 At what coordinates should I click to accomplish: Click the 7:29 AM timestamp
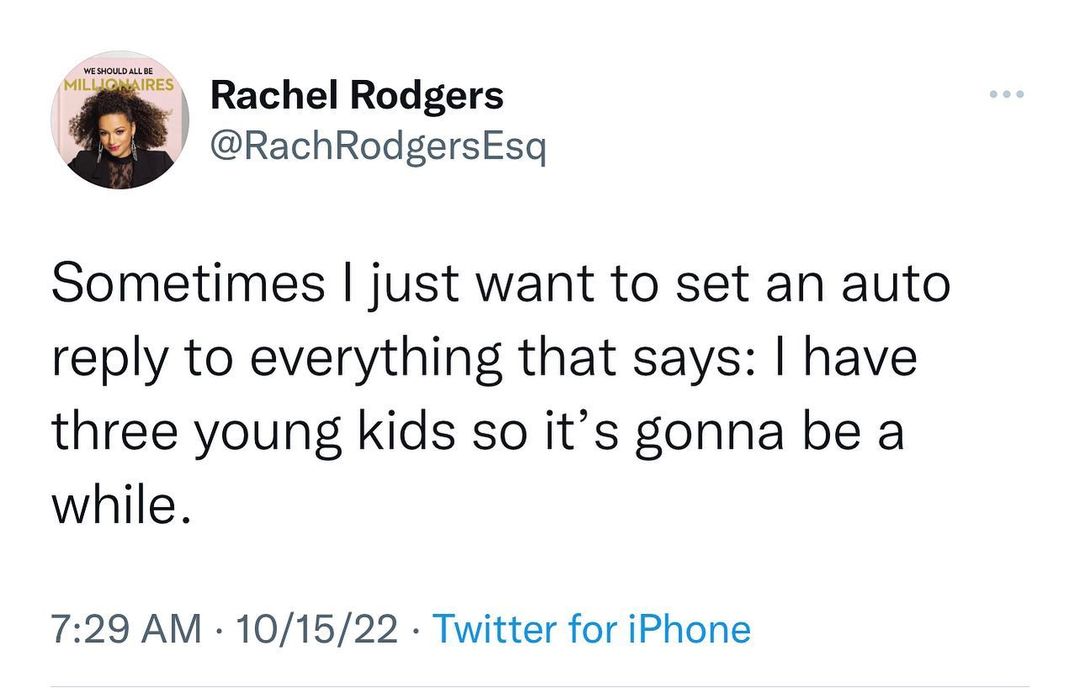pos(124,629)
